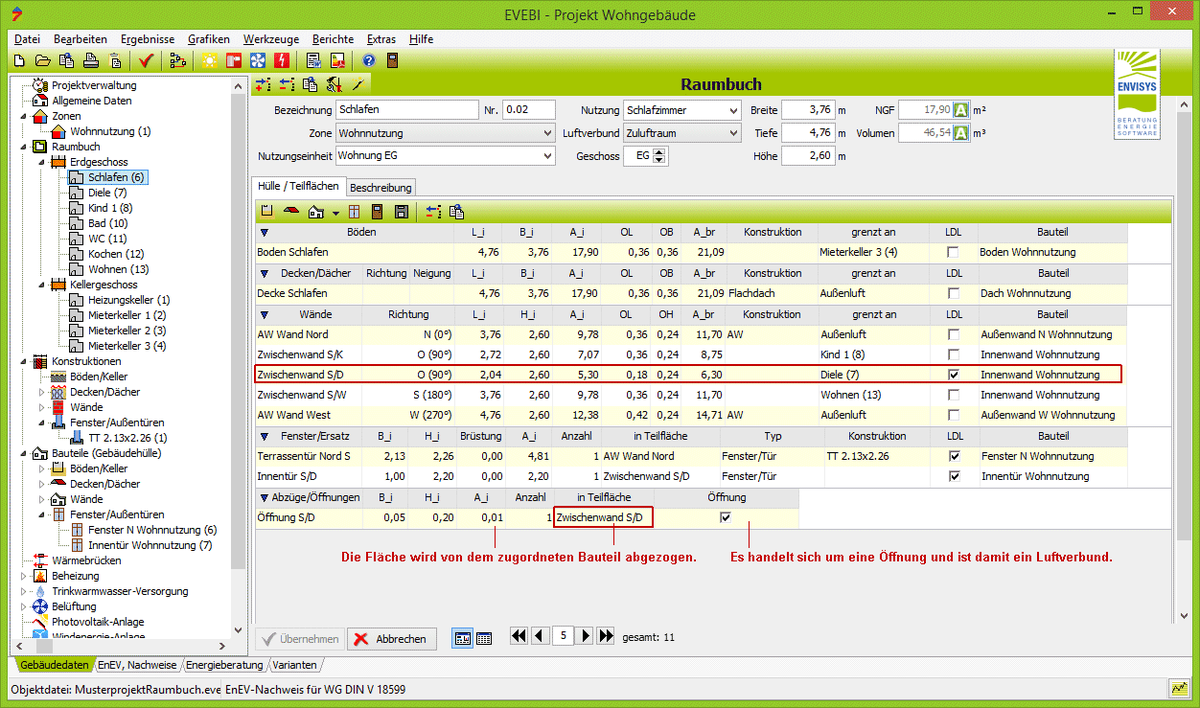
Task: Click the blue question mark help icon
Action: click(x=368, y=60)
